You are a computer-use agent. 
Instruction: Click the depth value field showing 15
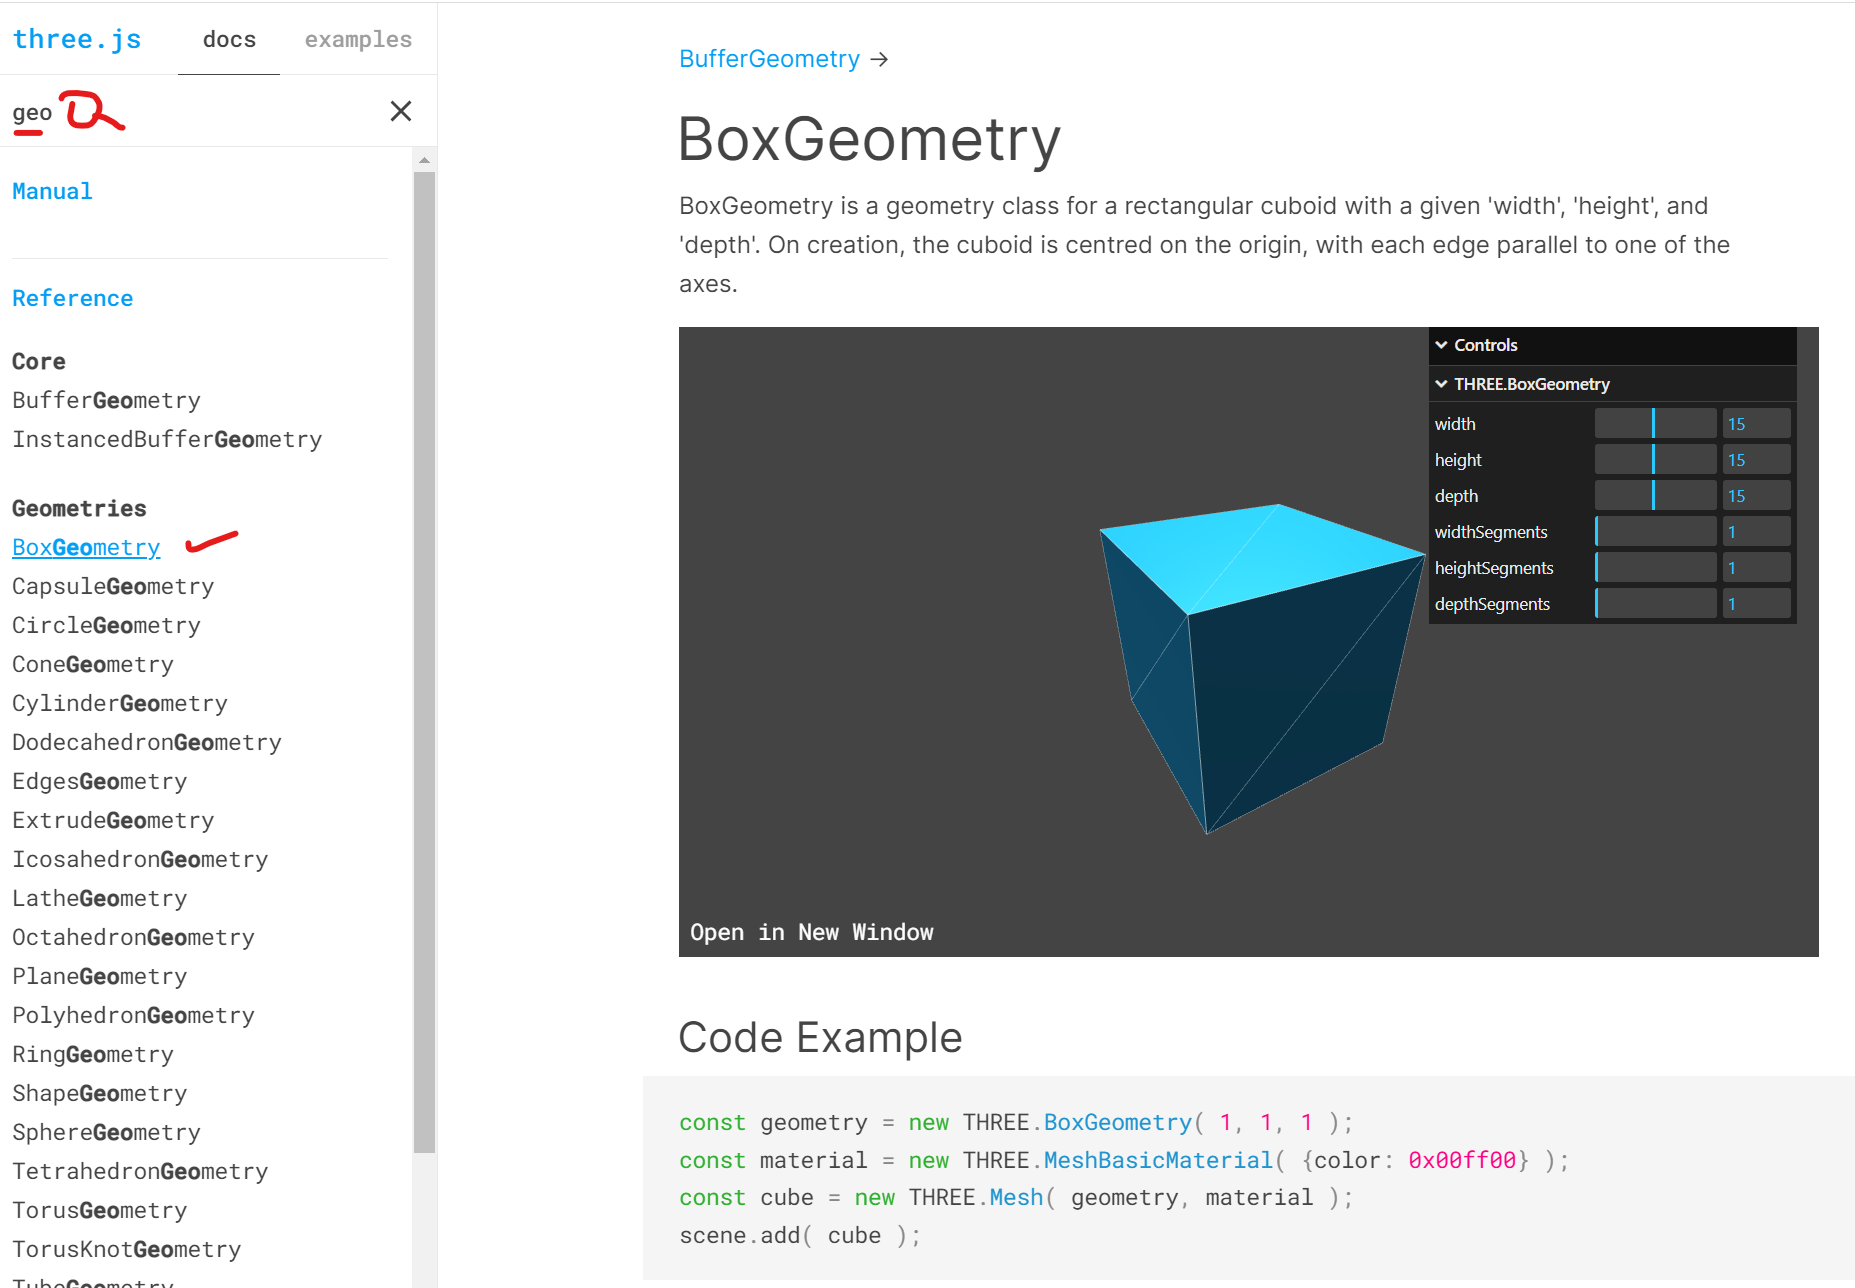point(1756,496)
